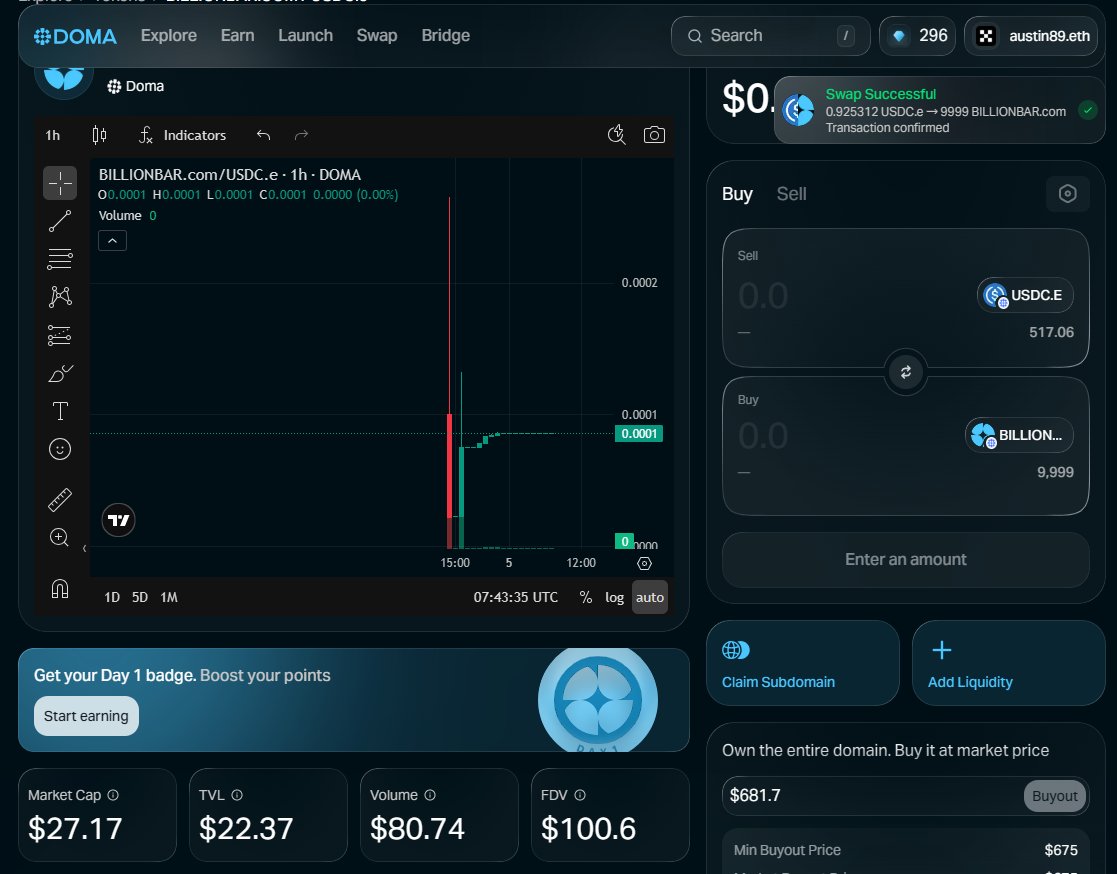Set chart range to 1D

point(112,597)
